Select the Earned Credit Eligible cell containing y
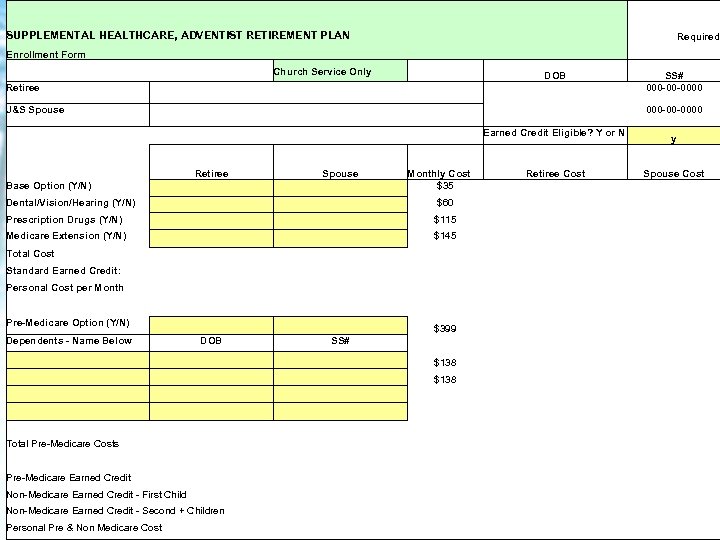Screen dimensions: 720x540 click(674, 136)
